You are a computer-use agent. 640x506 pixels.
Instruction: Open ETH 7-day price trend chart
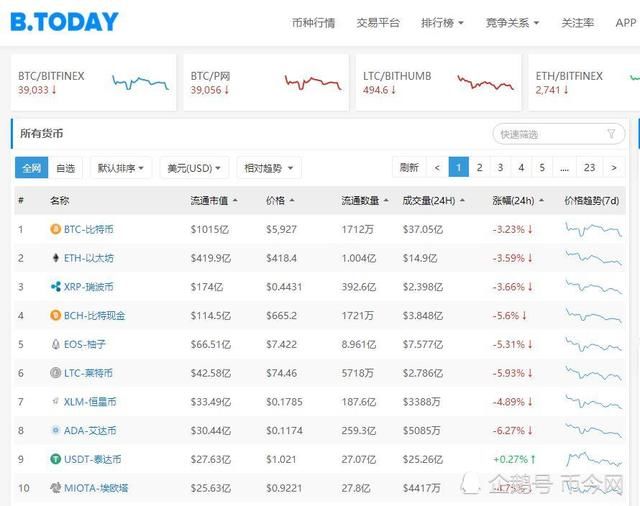coord(593,258)
